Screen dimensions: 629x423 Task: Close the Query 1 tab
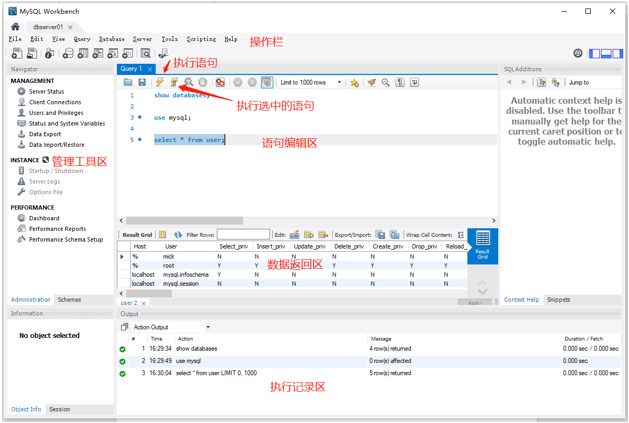(x=150, y=69)
